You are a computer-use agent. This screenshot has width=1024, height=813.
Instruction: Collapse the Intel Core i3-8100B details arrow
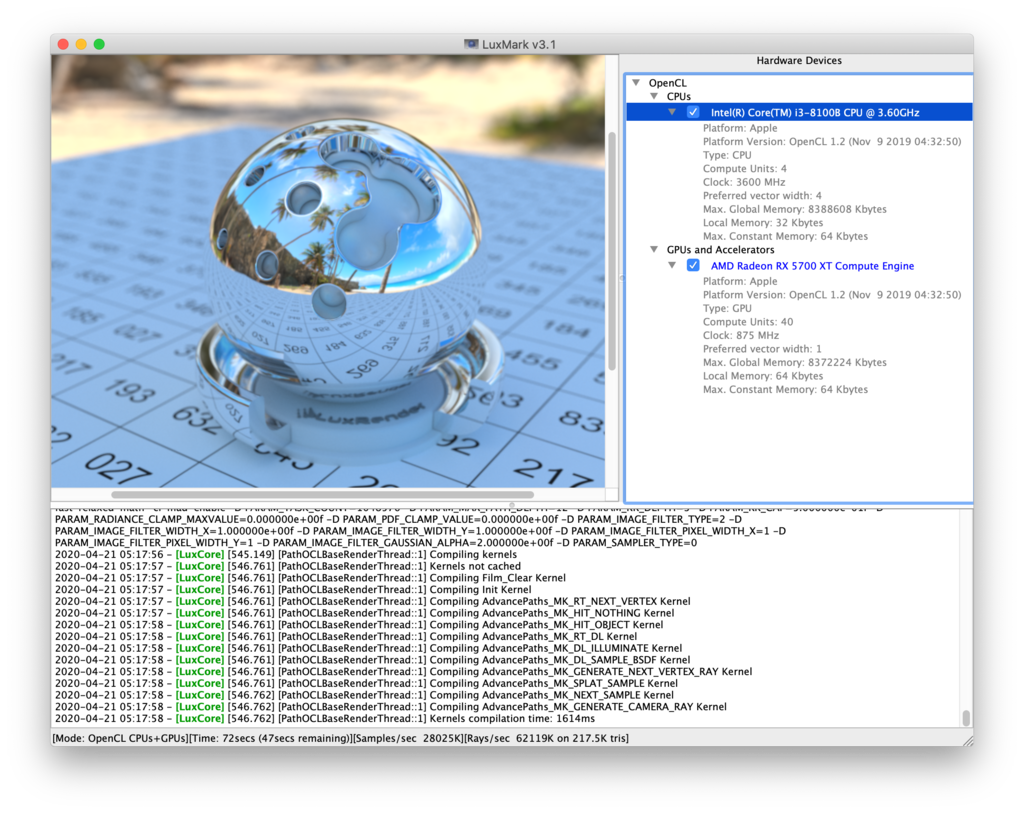click(671, 112)
